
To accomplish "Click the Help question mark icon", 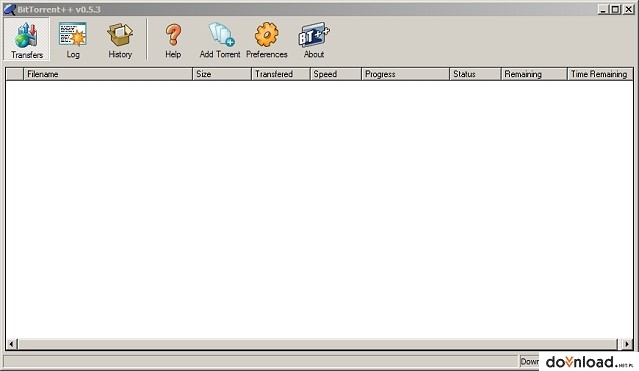I will coord(173,35).
